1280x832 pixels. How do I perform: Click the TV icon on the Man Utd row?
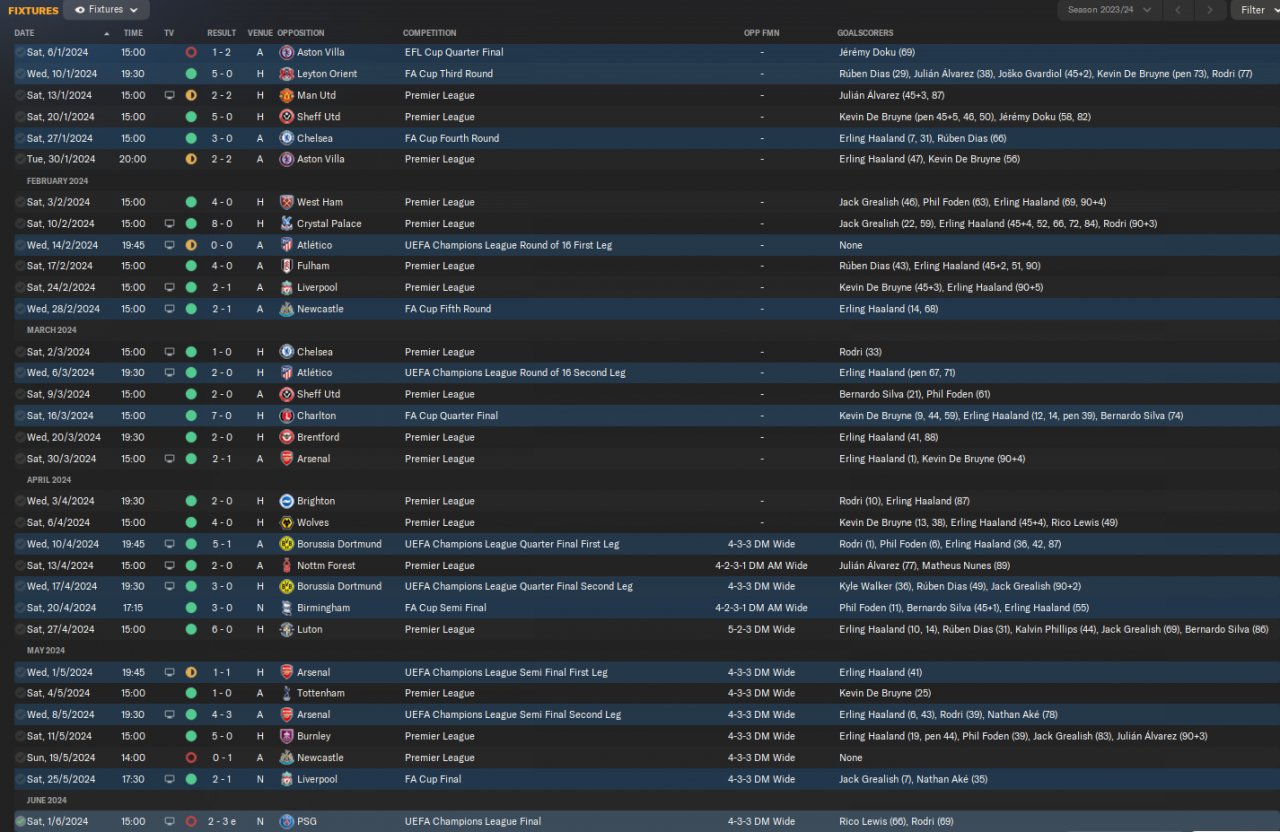169,95
